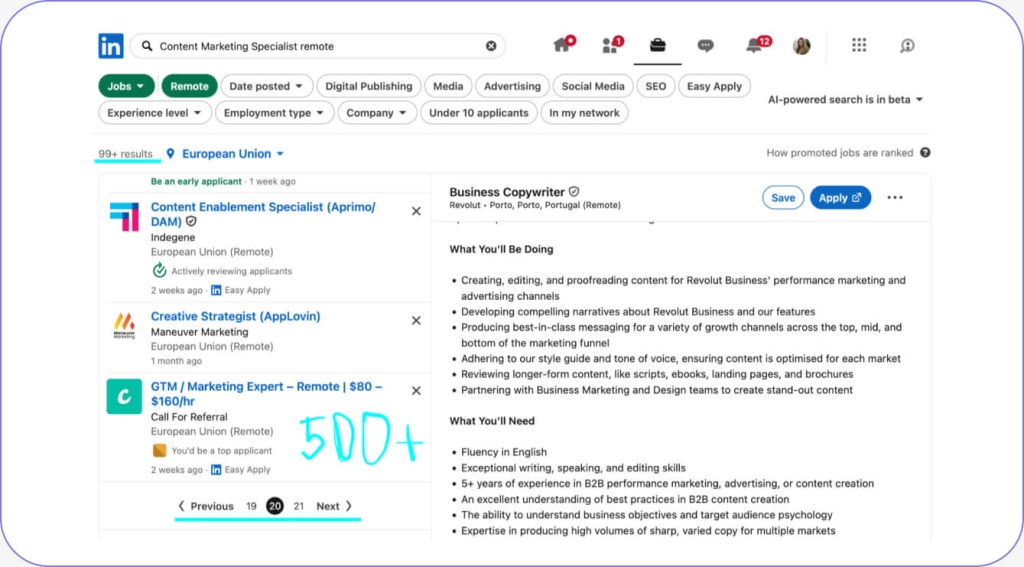
Task: Go to the Next results page
Action: point(334,506)
